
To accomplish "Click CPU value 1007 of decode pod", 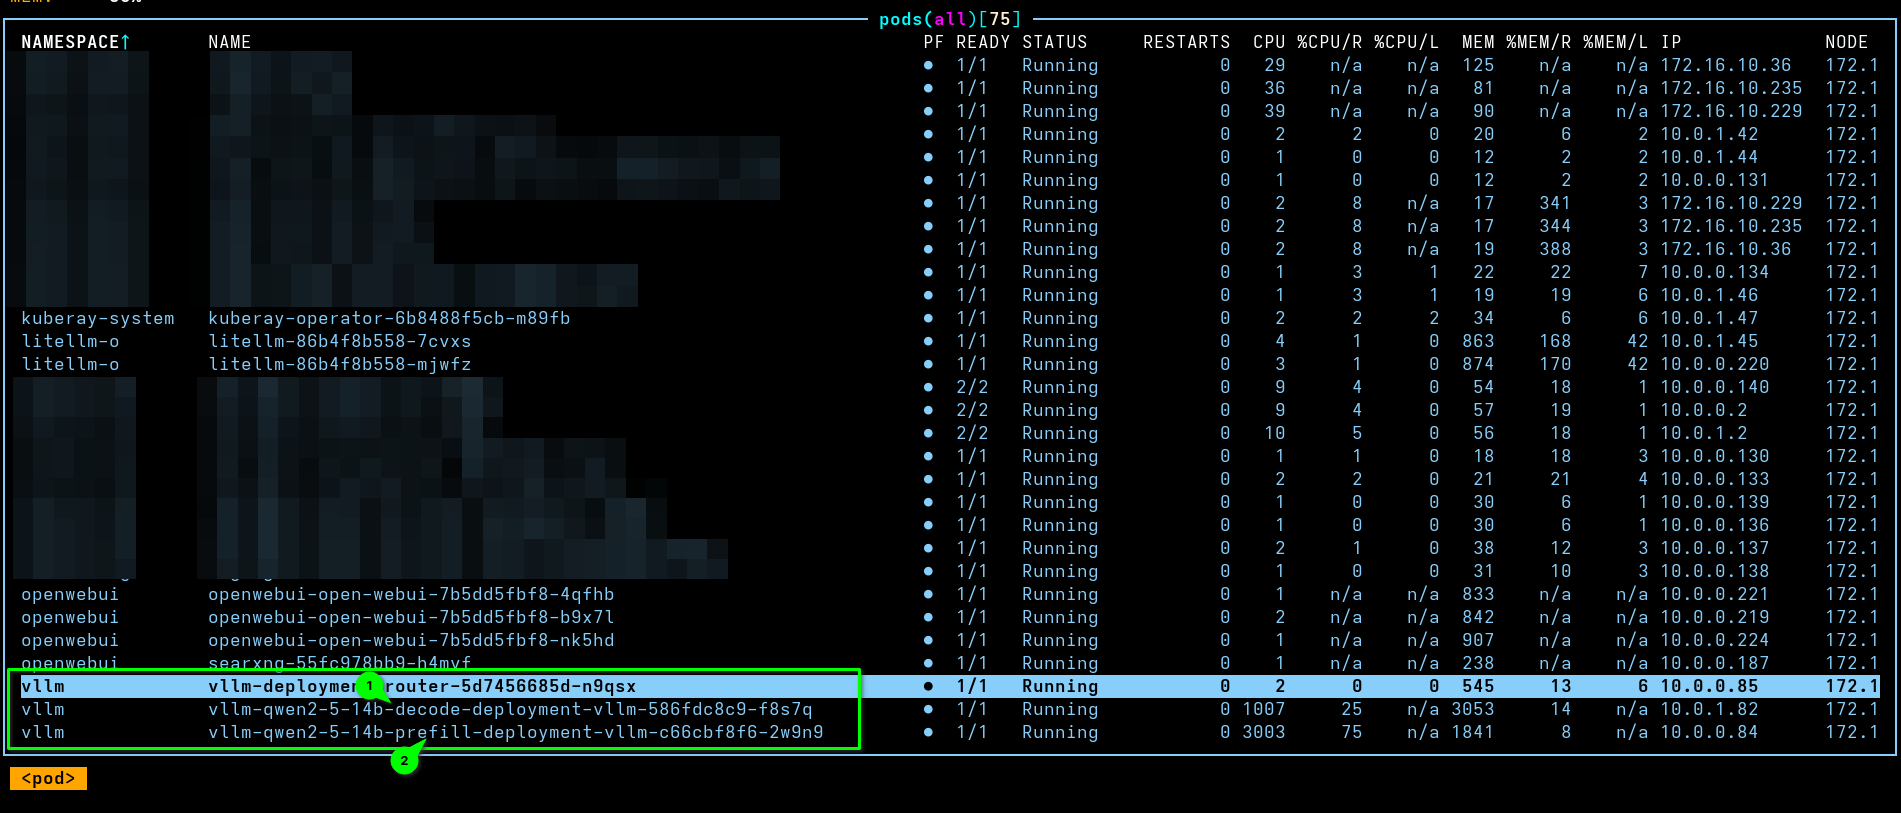I will (1264, 709).
